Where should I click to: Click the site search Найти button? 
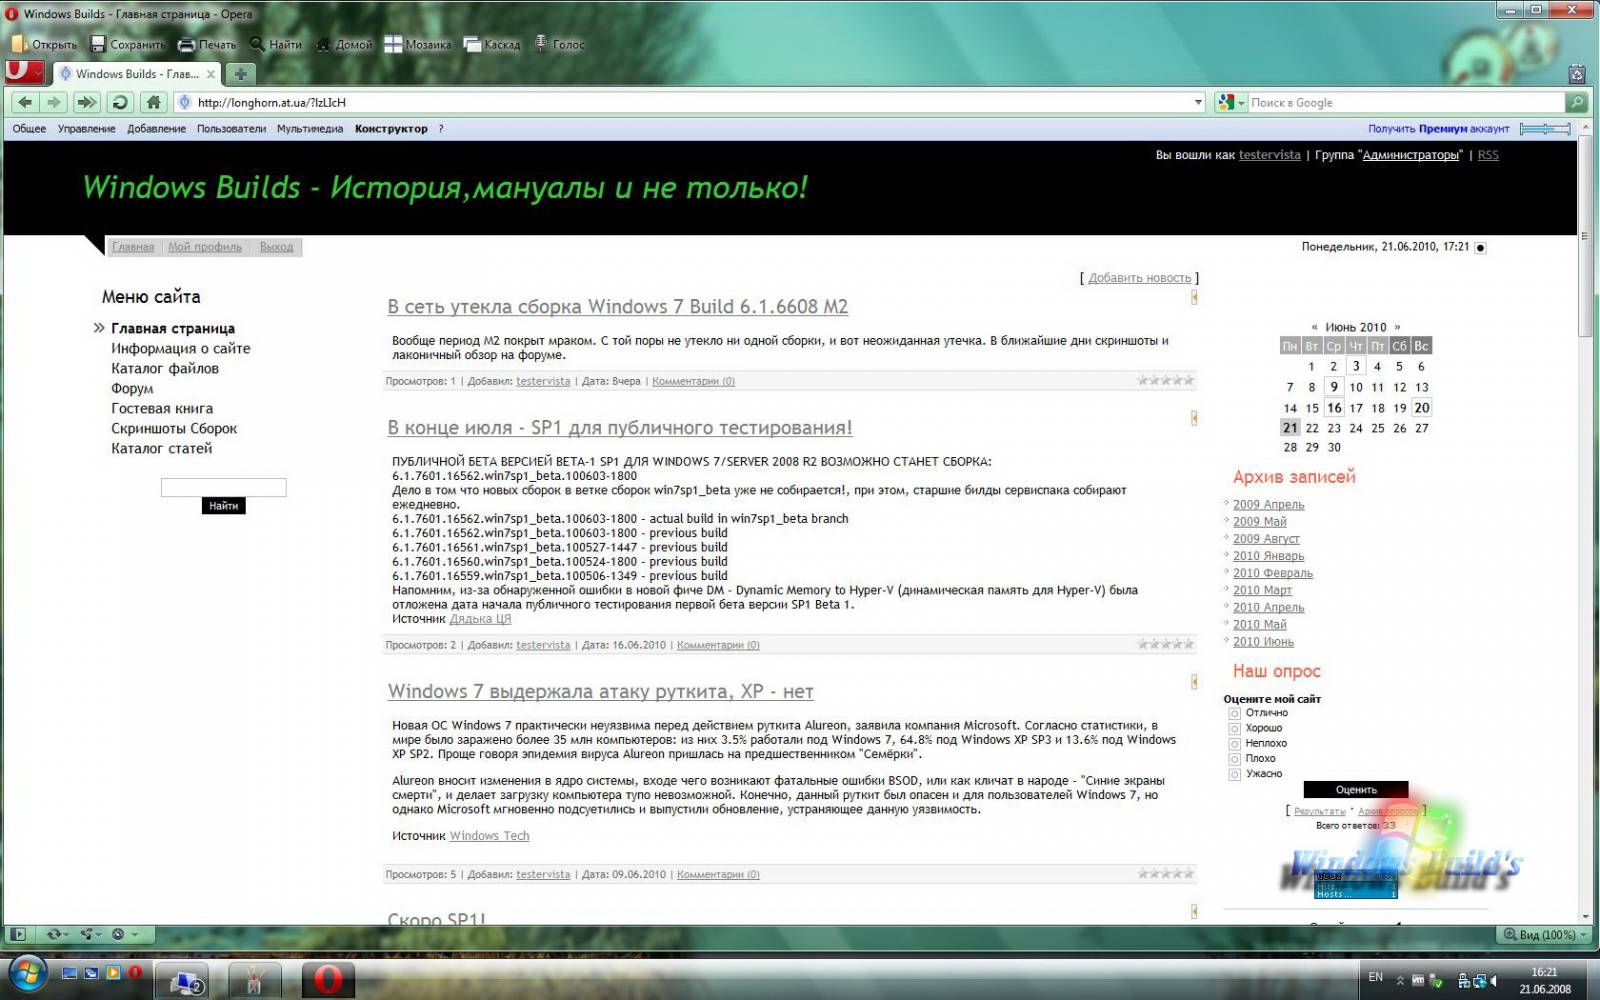point(223,506)
